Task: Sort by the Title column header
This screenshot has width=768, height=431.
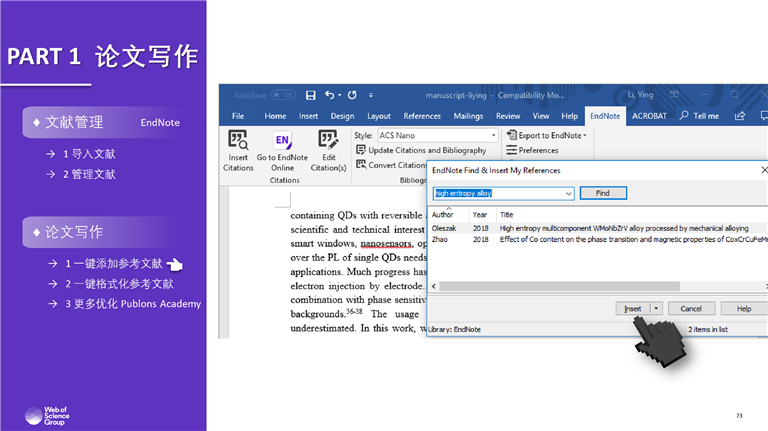Action: point(506,215)
